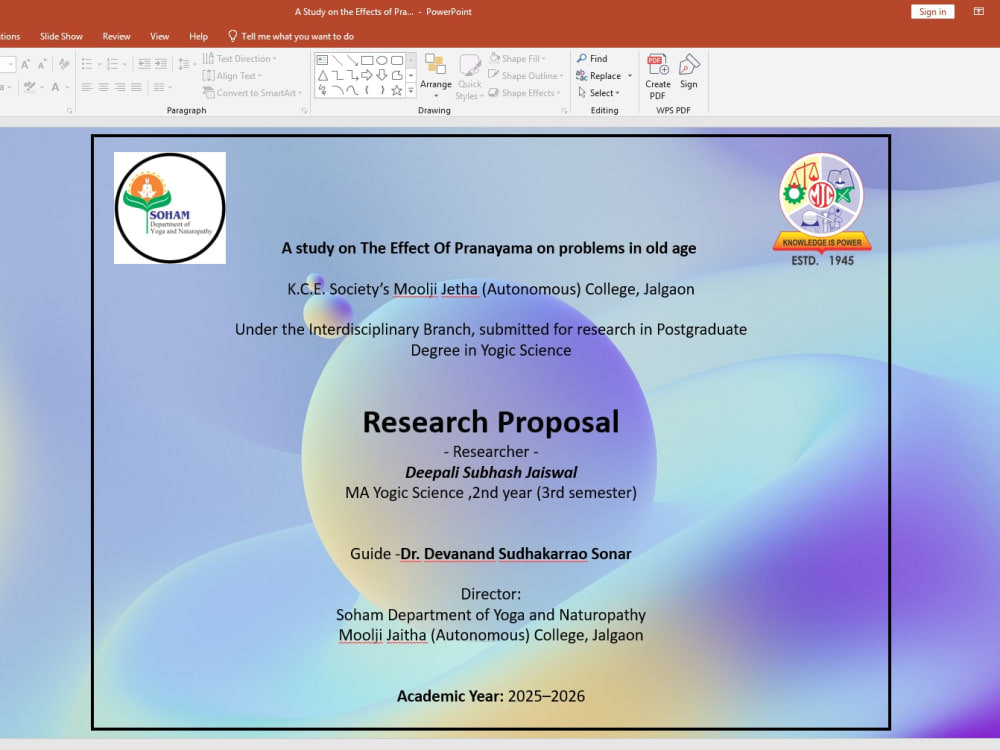Expand the shapes gallery with More arrow
The height and width of the screenshot is (750, 1000).
coord(411,91)
